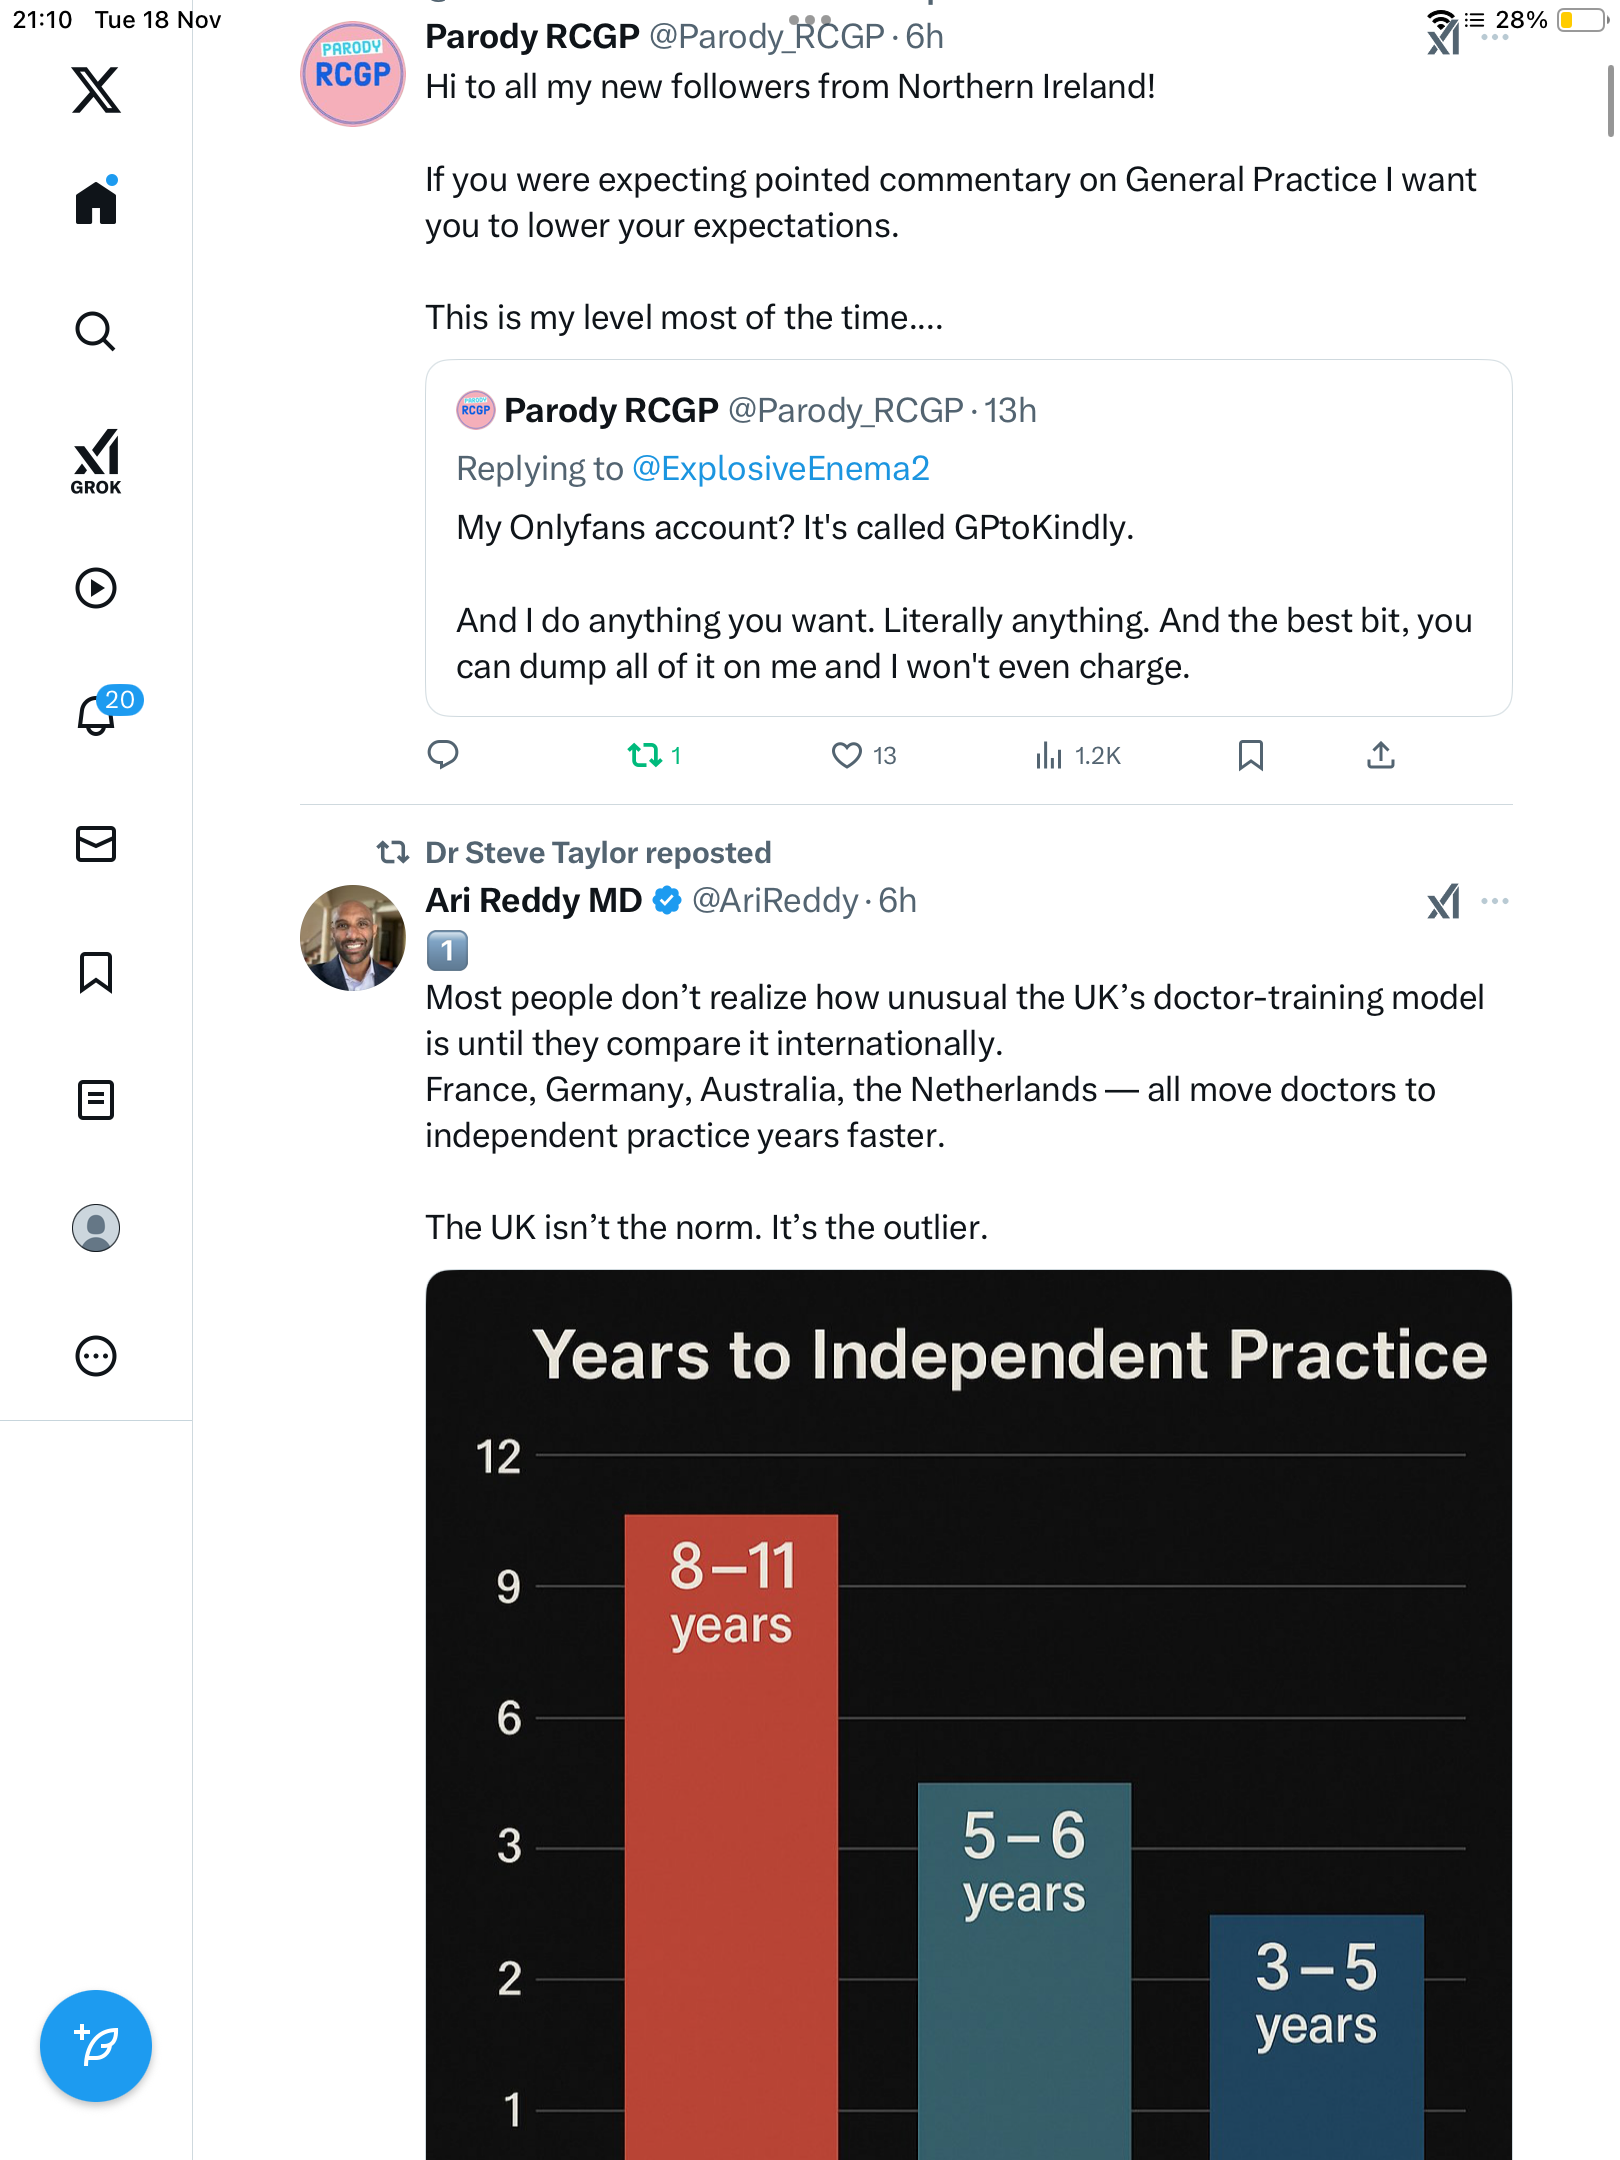This screenshot has height=2160, width=1620.
Task: Open Ari Reddy's profile picture
Action: [x=352, y=938]
